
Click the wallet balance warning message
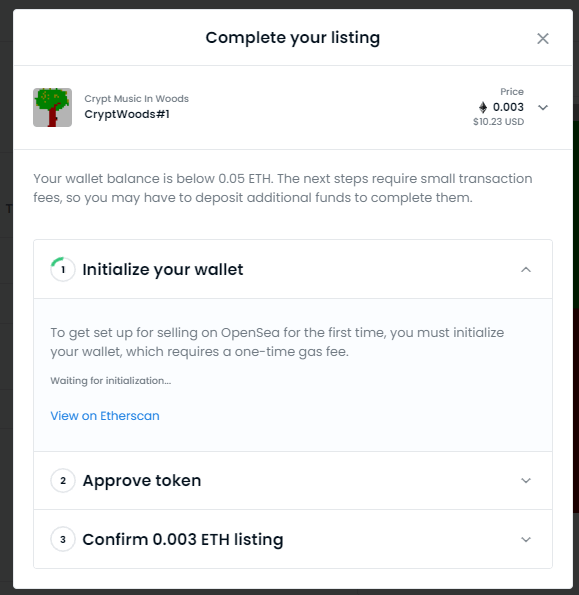tap(283, 188)
